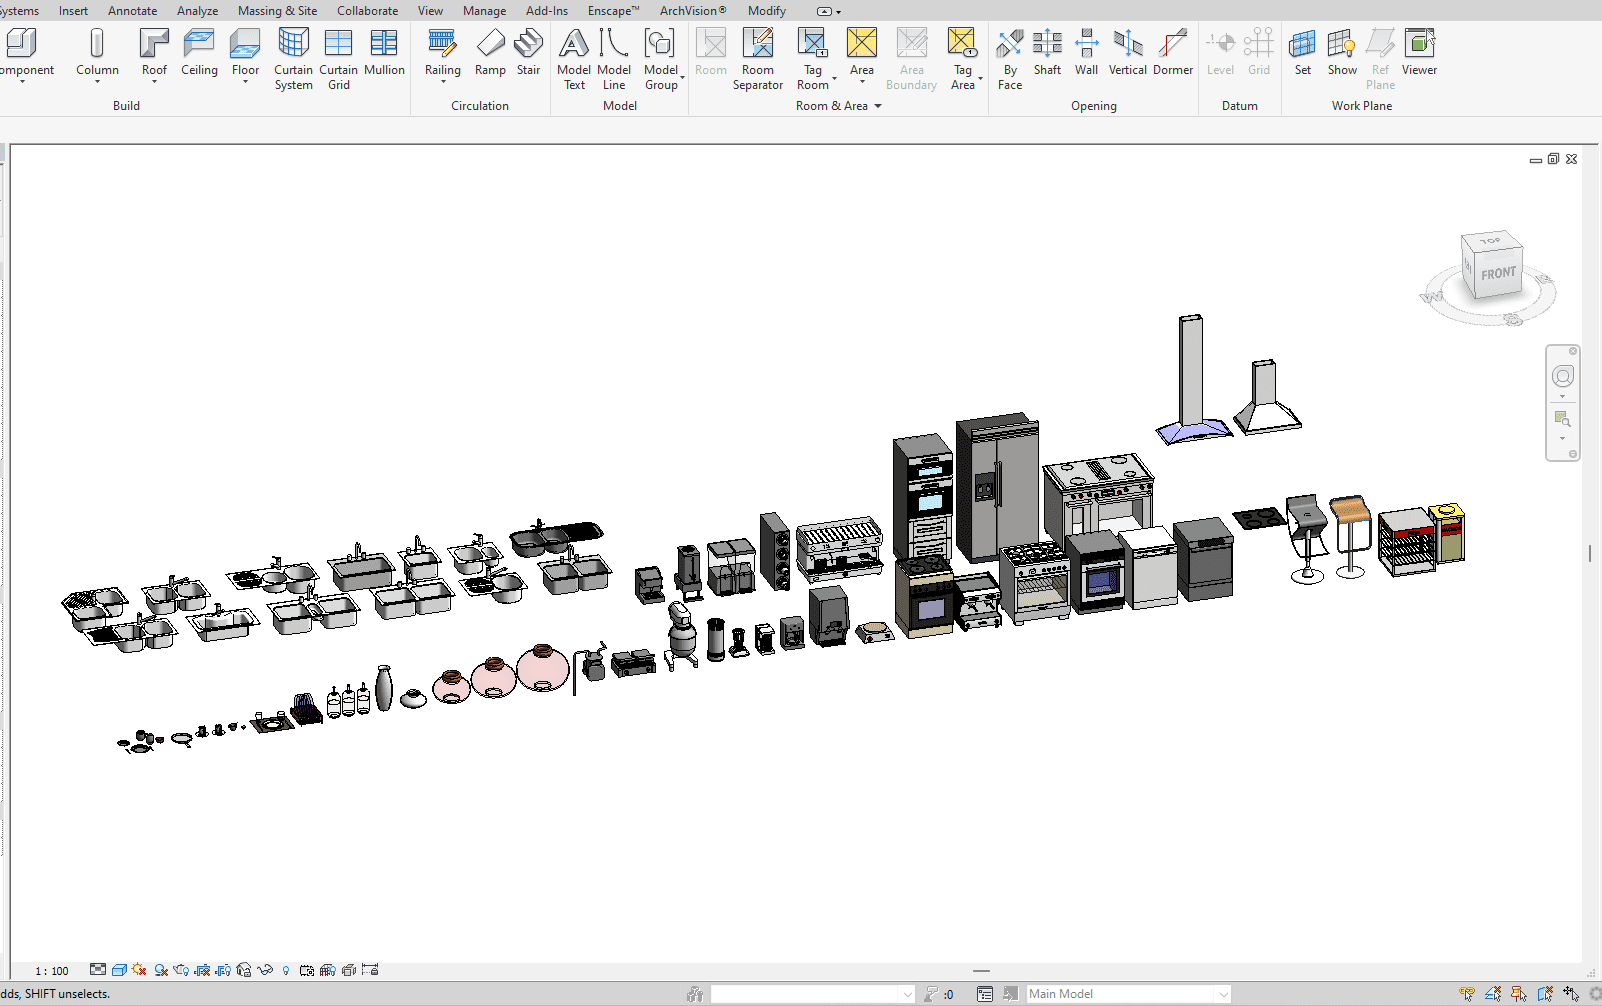This screenshot has height=1006, width=1602.
Task: Open the workset dropdown in status bar
Action: tap(907, 994)
